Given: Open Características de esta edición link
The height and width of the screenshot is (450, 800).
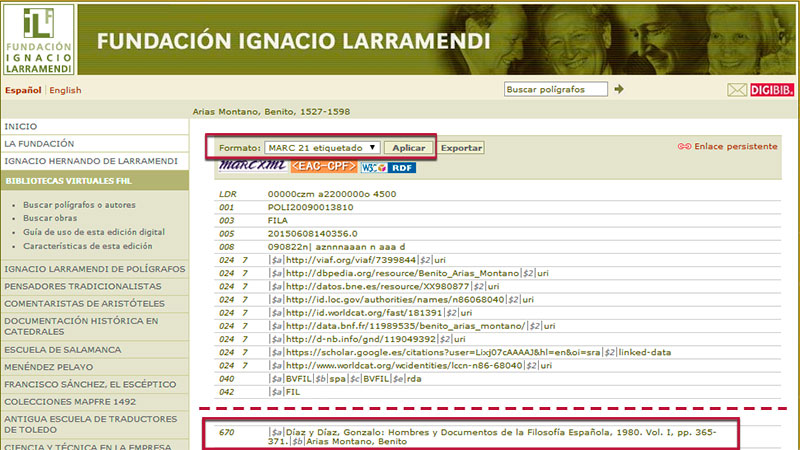Looking at the screenshot, I should (x=88, y=246).
